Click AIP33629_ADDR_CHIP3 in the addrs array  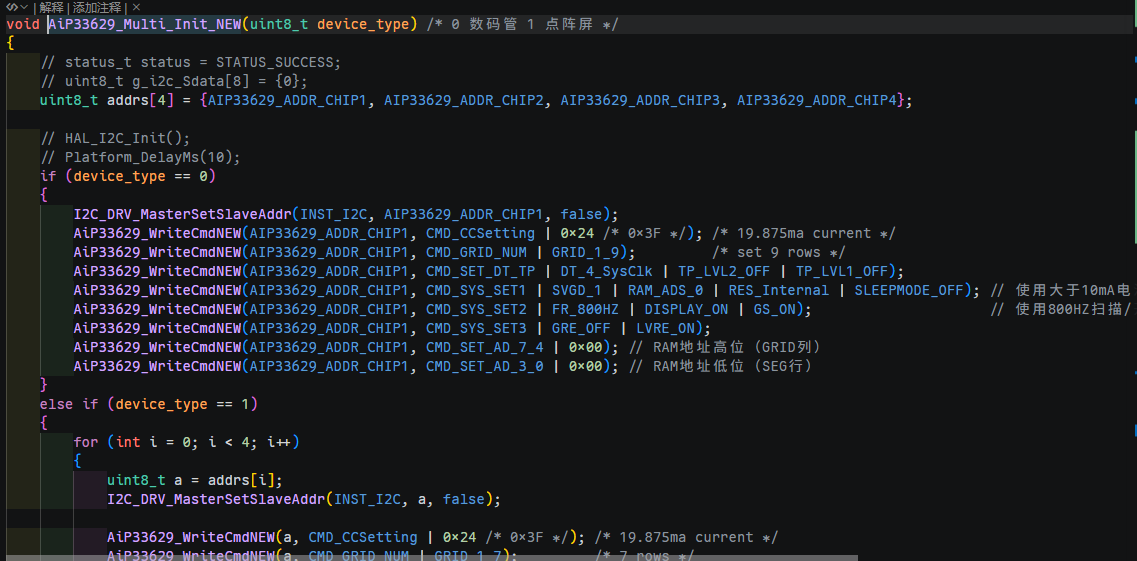pos(640,100)
